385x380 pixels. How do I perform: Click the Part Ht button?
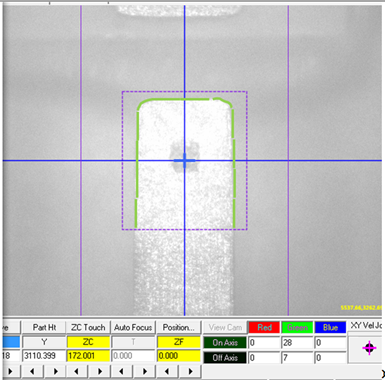click(44, 327)
